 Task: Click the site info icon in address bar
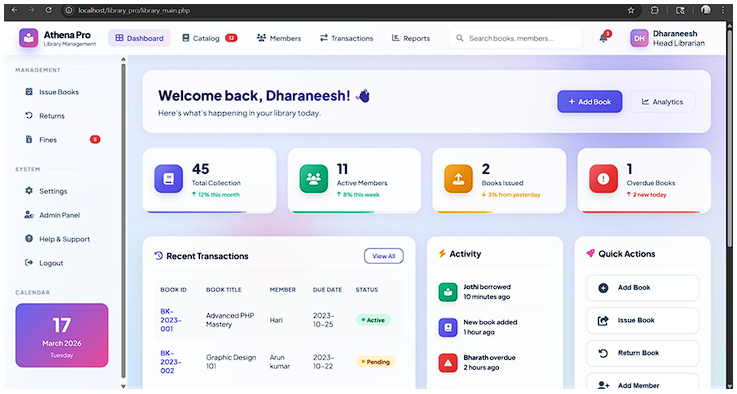point(69,10)
